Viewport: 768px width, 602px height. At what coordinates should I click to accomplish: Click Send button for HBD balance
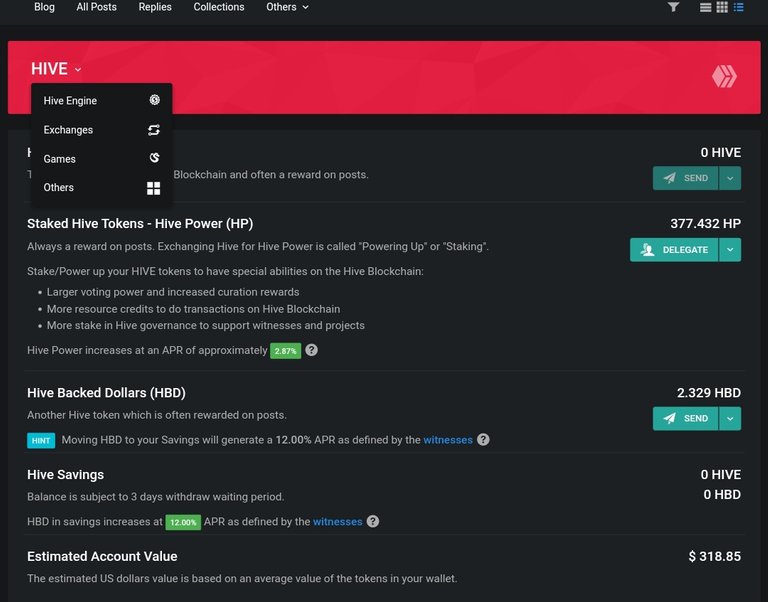click(685, 418)
